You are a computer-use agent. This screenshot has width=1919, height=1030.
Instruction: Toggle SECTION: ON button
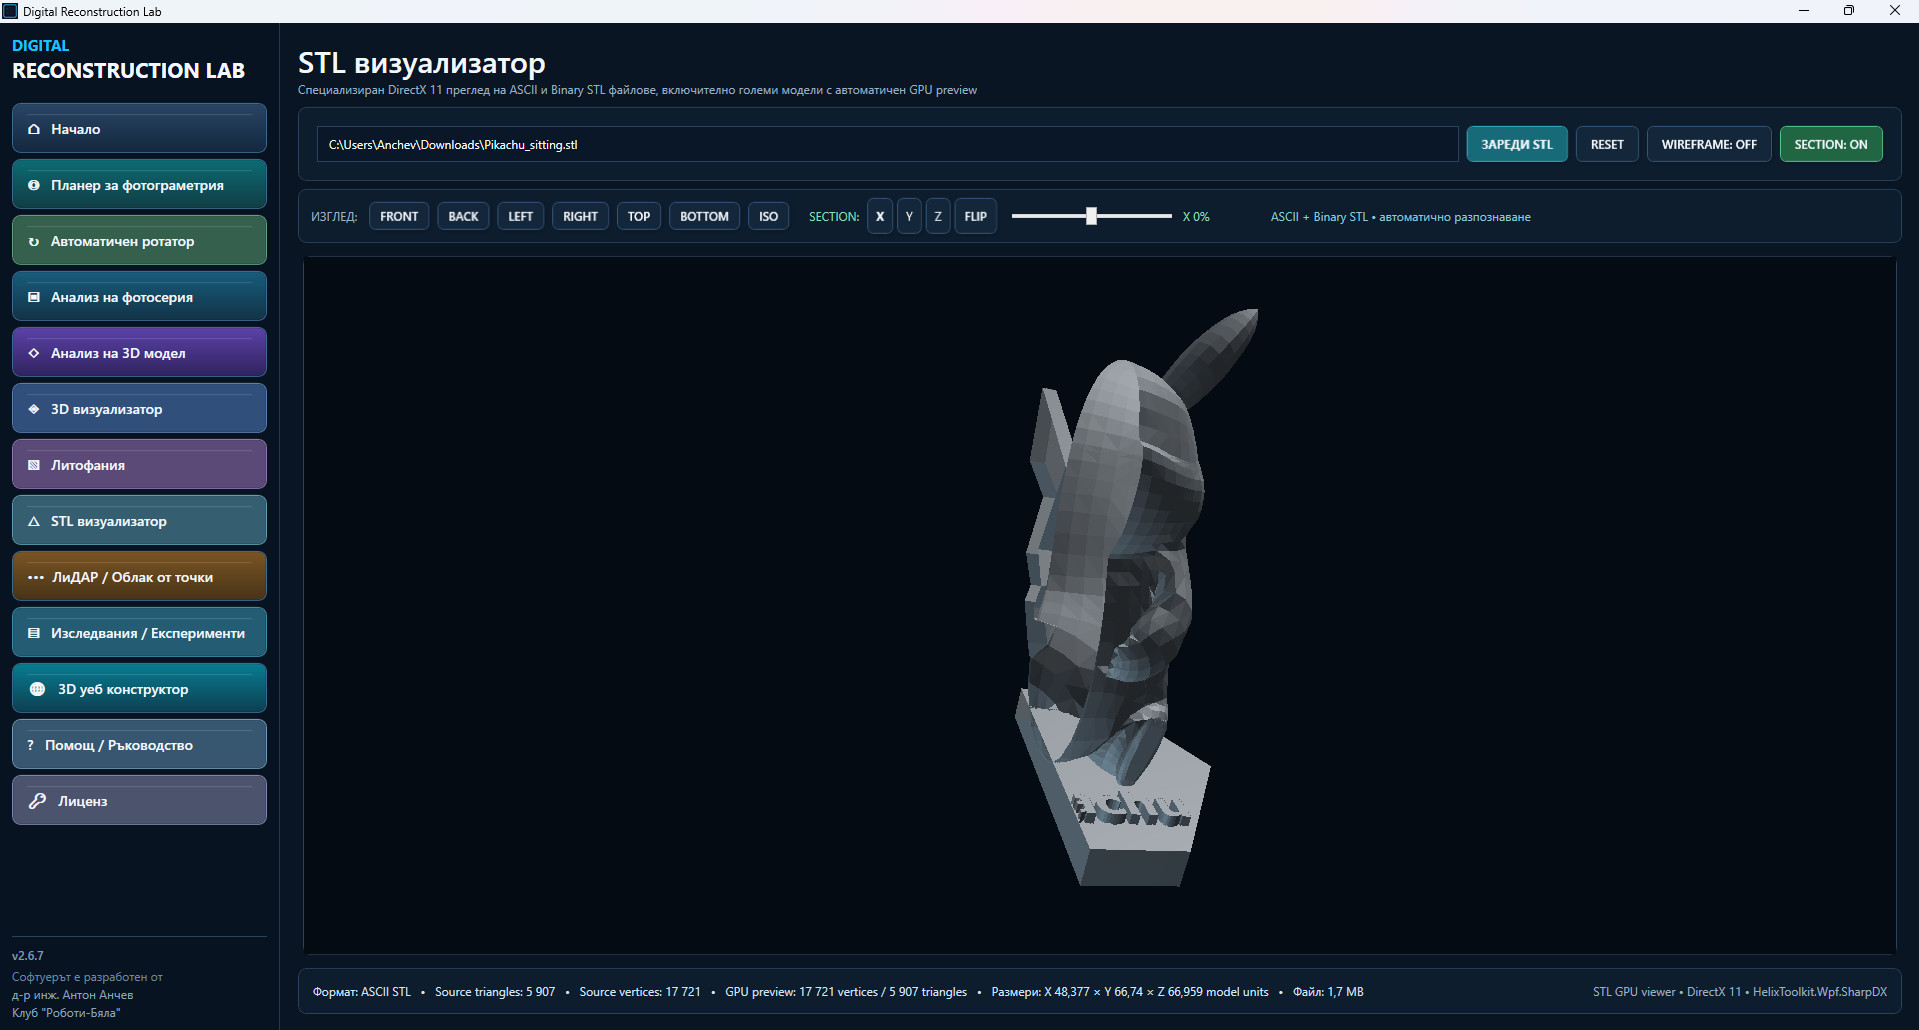(1831, 144)
